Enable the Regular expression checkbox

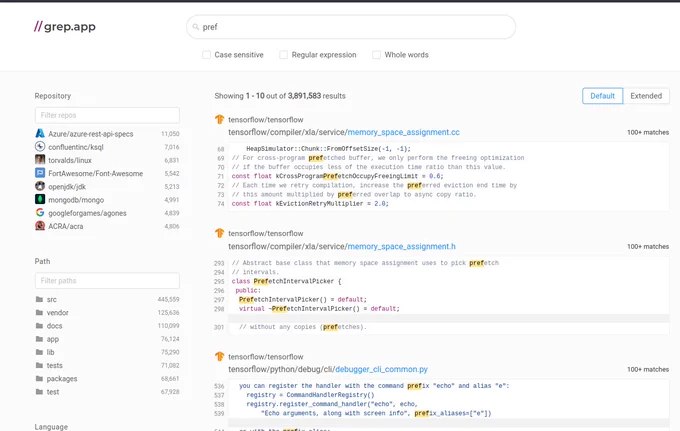tap(284, 55)
